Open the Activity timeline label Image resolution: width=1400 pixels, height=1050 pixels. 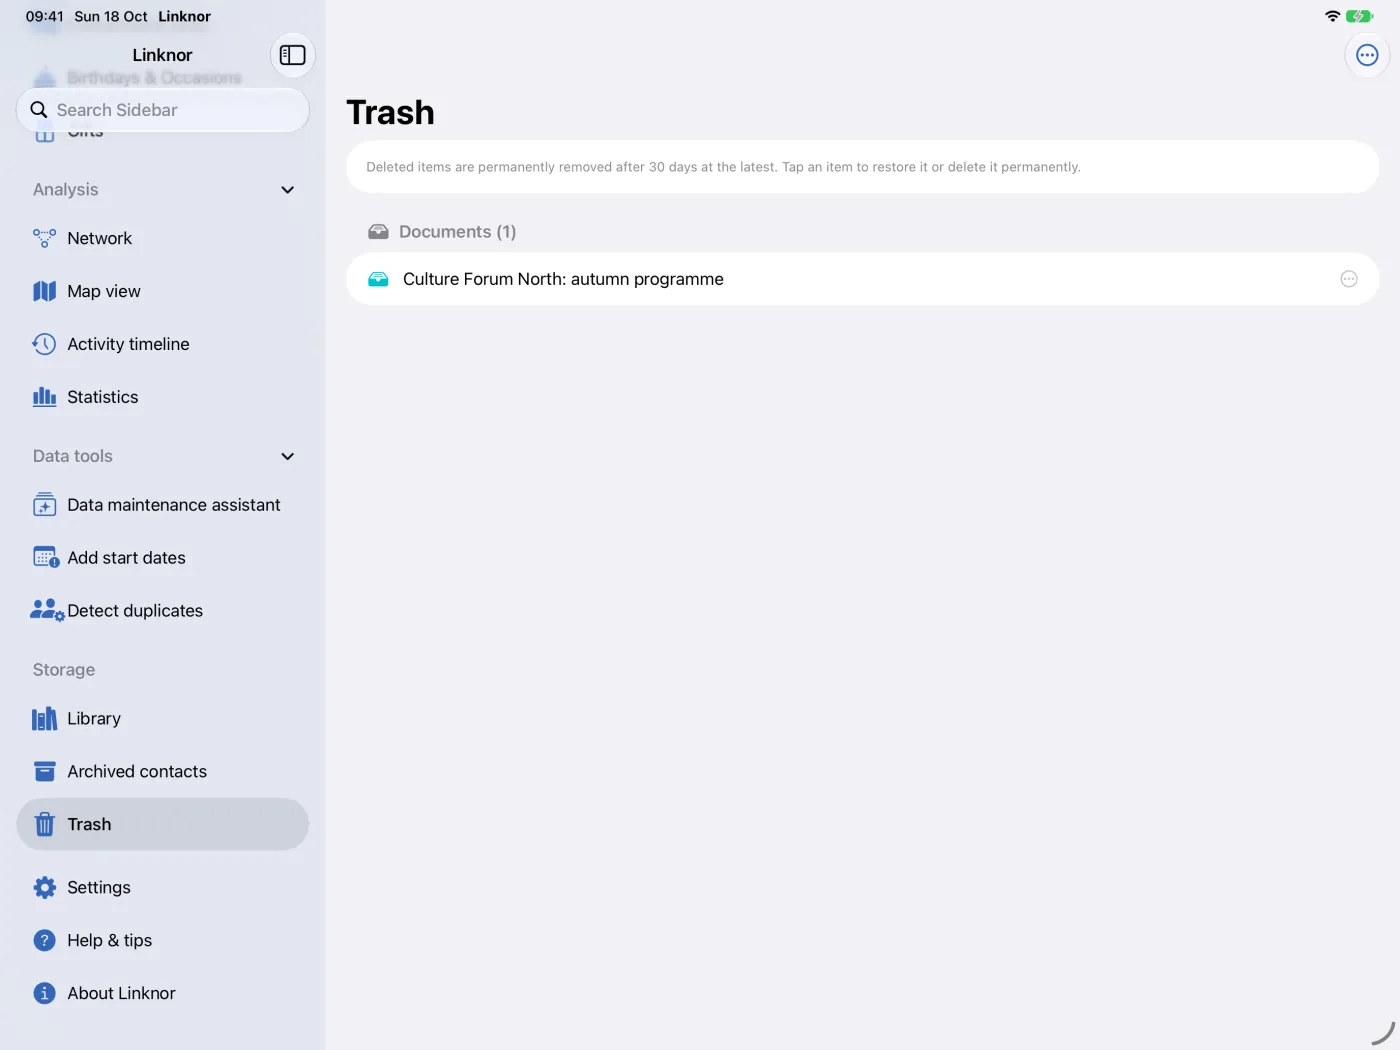[128, 344]
